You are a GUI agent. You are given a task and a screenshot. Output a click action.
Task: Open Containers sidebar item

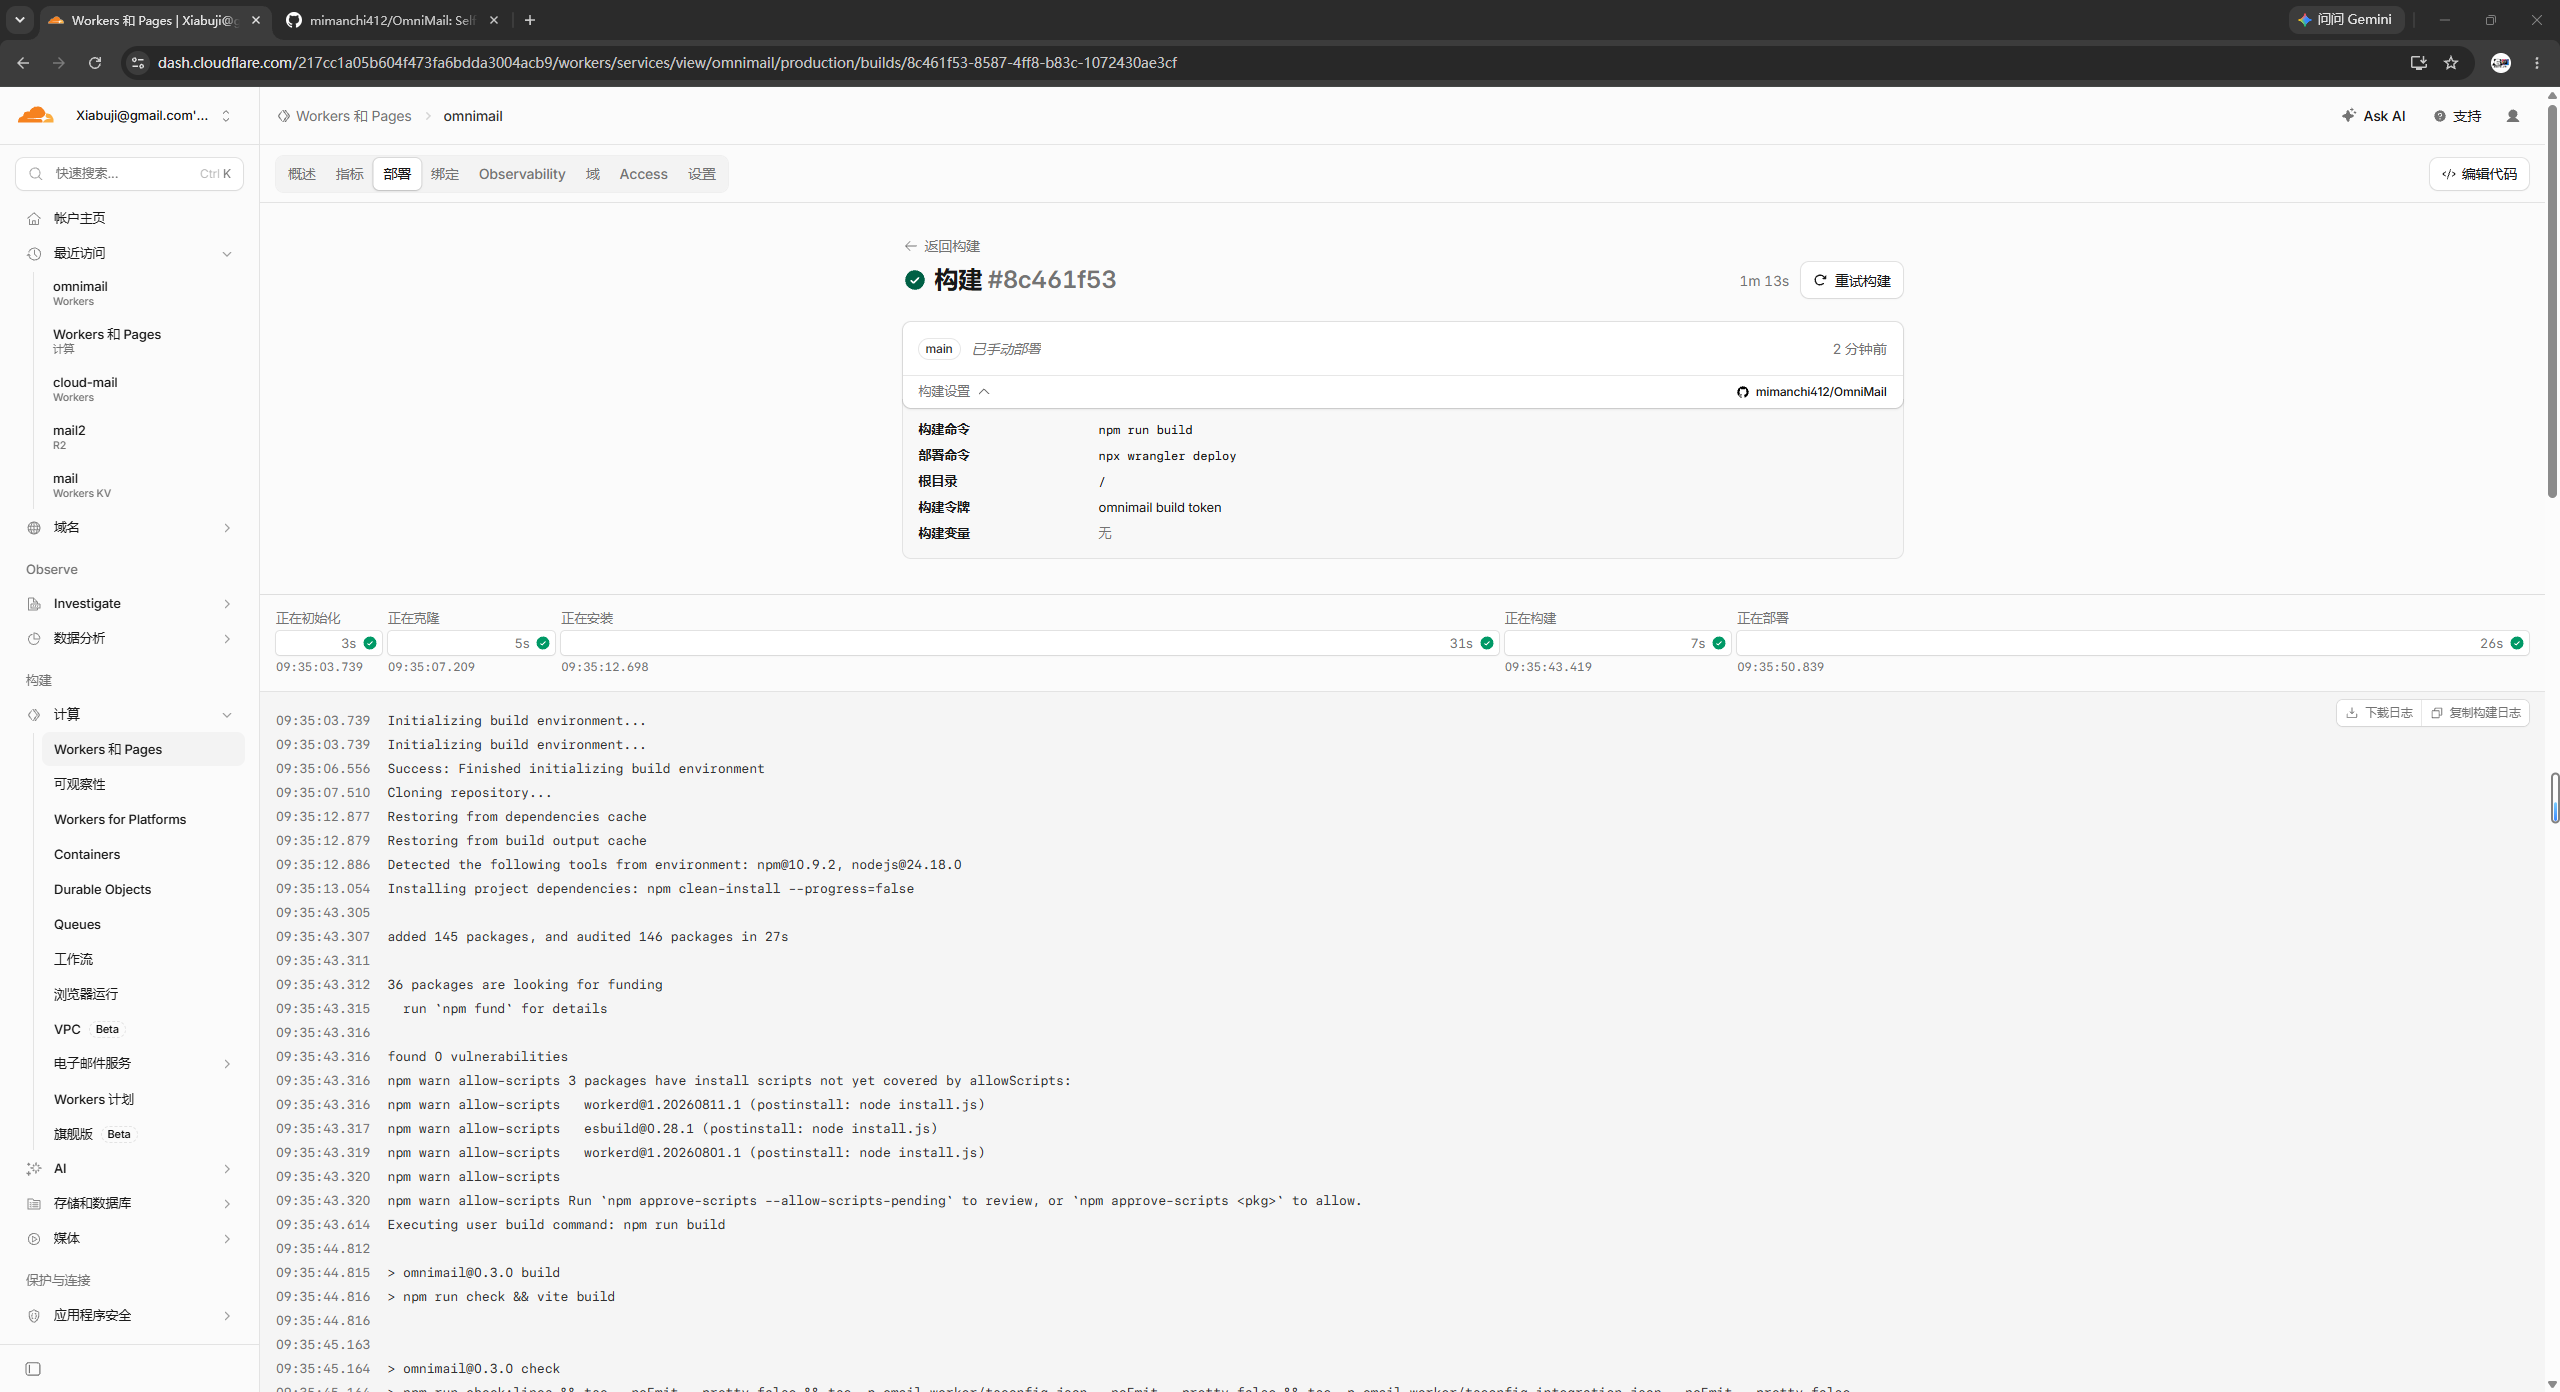click(x=87, y=854)
